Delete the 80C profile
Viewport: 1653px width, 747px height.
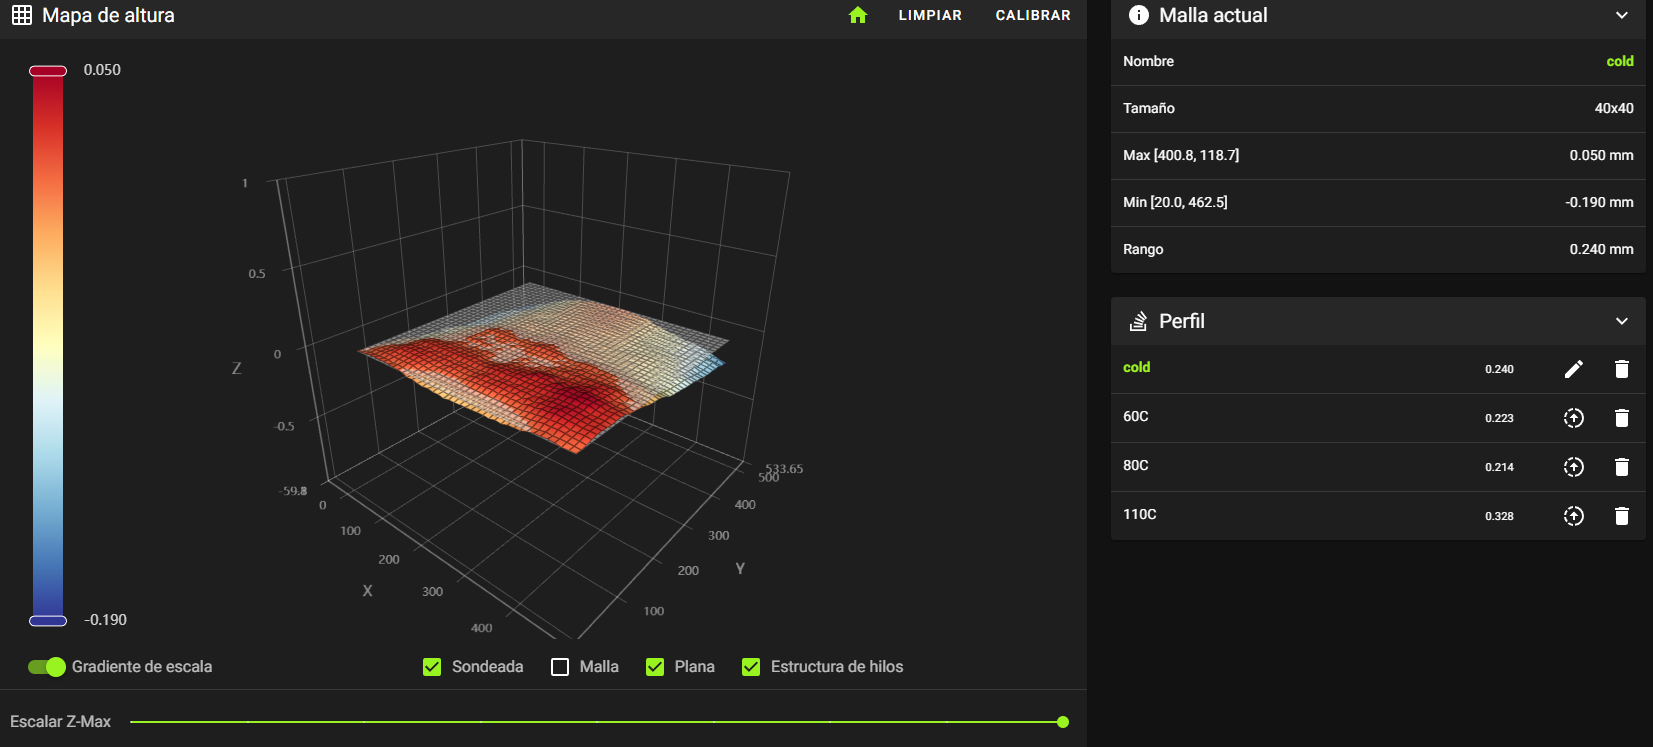(1621, 467)
